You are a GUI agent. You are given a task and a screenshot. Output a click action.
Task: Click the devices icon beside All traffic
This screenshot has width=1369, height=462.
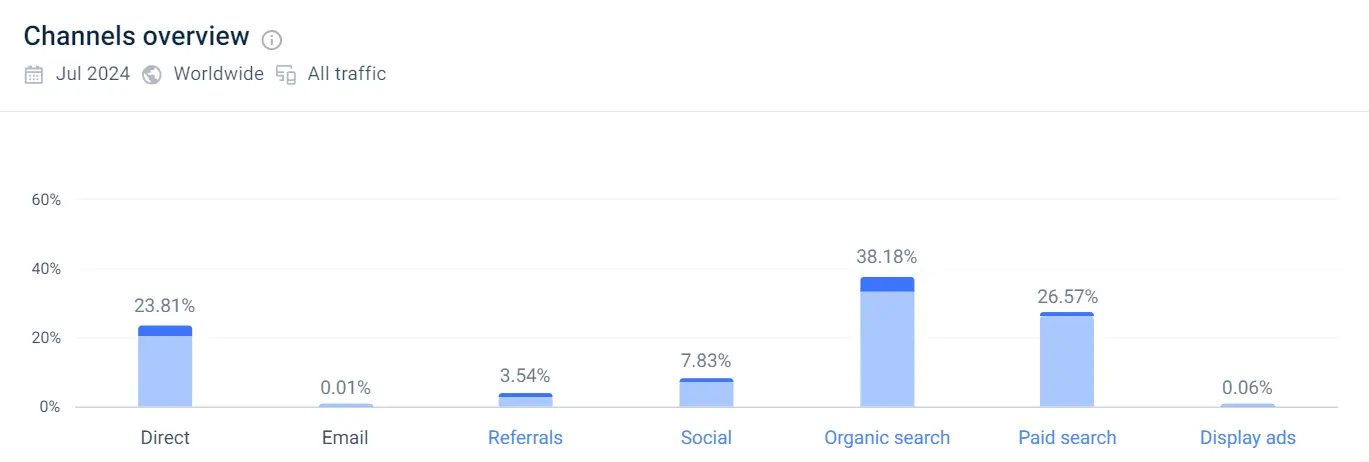pyautogui.click(x=286, y=74)
